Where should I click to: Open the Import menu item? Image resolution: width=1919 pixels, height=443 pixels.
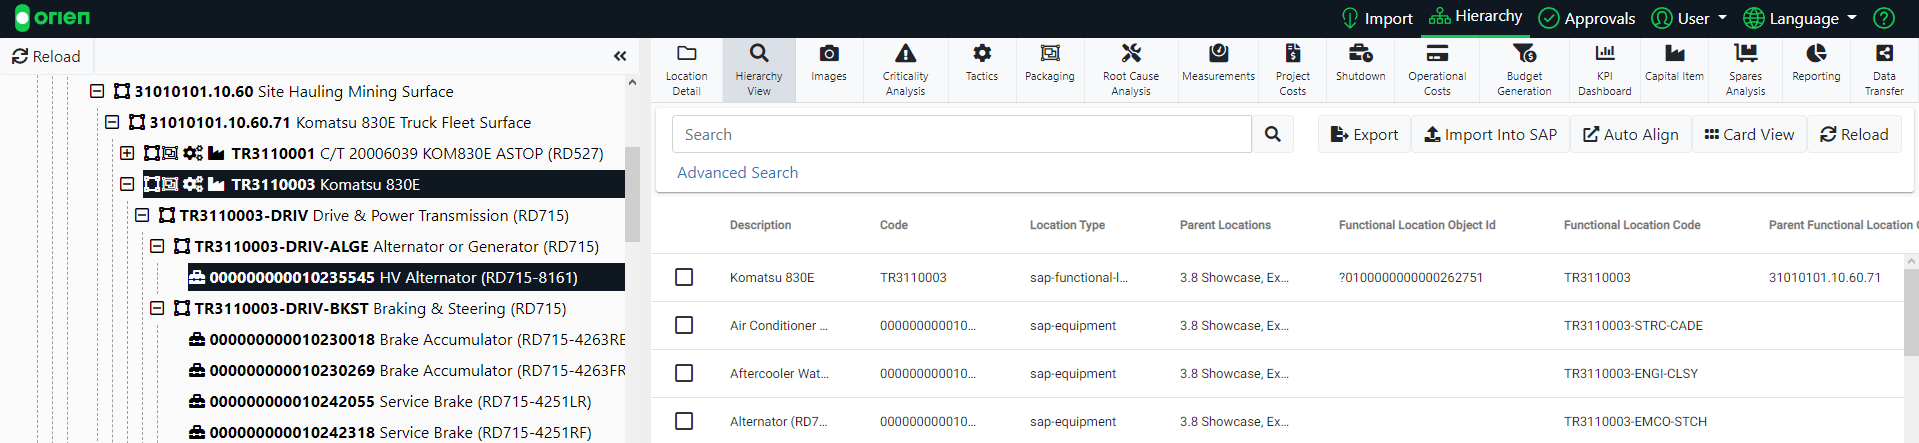1377,18
